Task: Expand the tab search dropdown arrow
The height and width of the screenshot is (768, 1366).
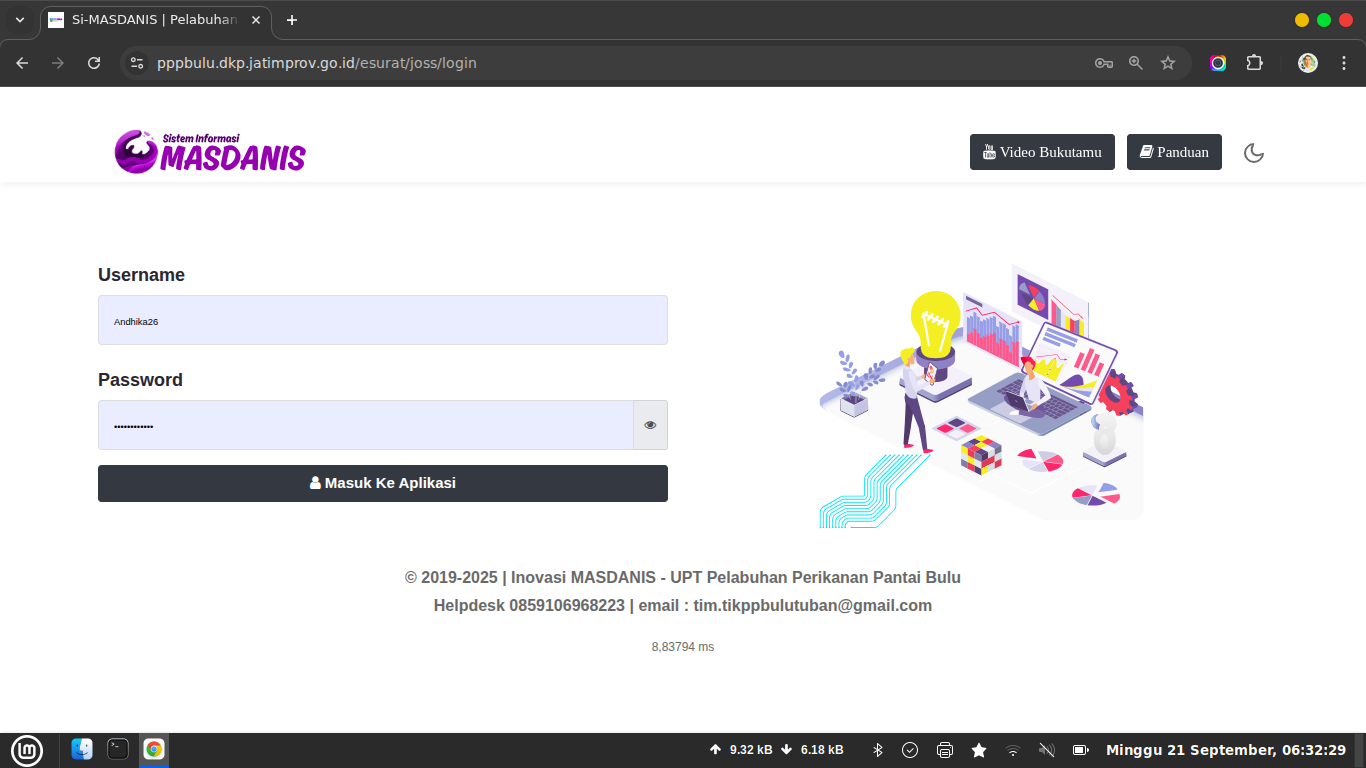Action: click(x=19, y=20)
